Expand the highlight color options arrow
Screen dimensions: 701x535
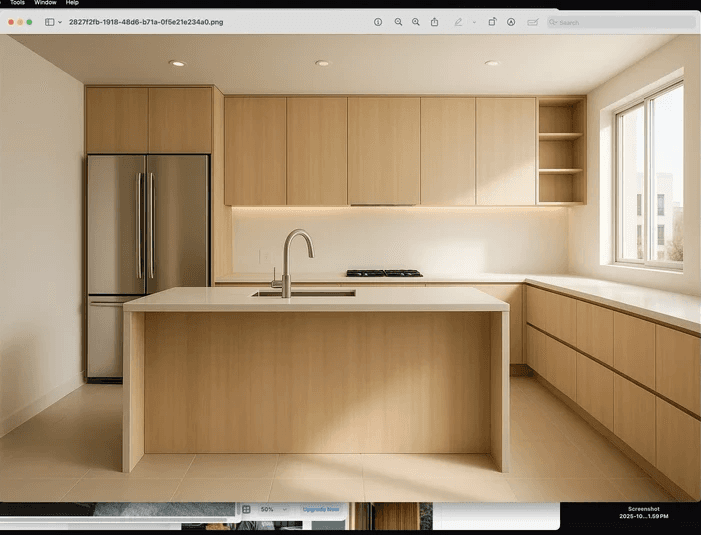[474, 22]
